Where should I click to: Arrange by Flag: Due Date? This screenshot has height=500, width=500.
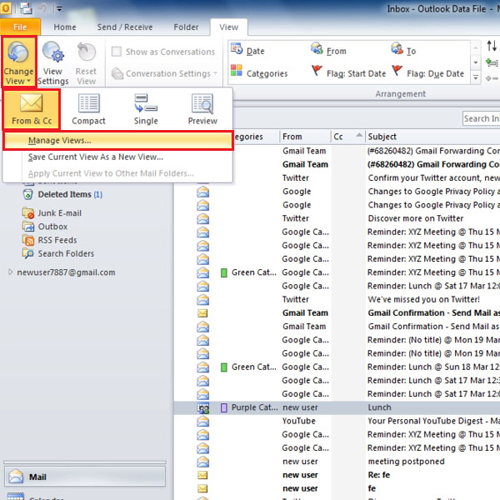point(428,73)
